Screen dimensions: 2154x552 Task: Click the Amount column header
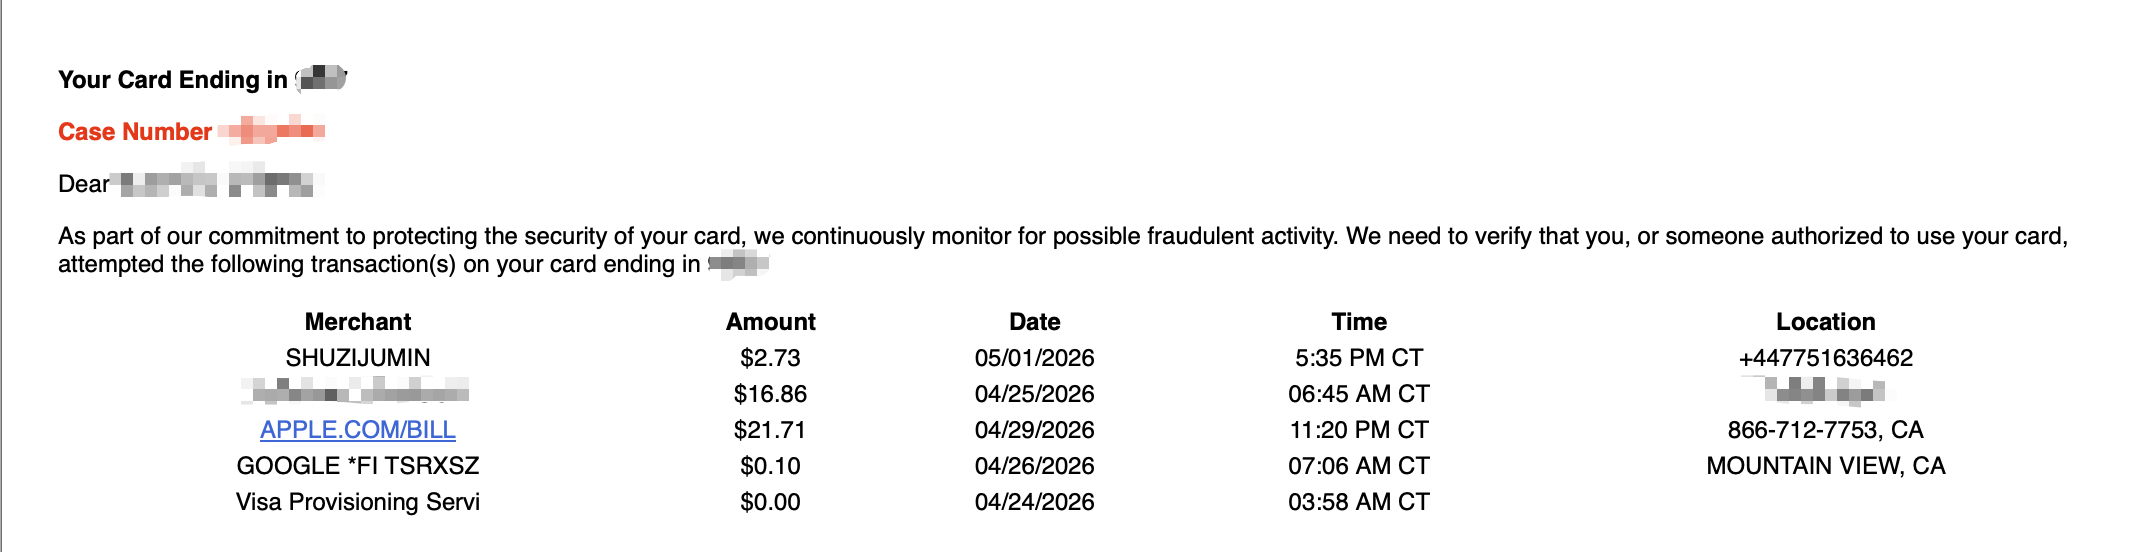771,322
